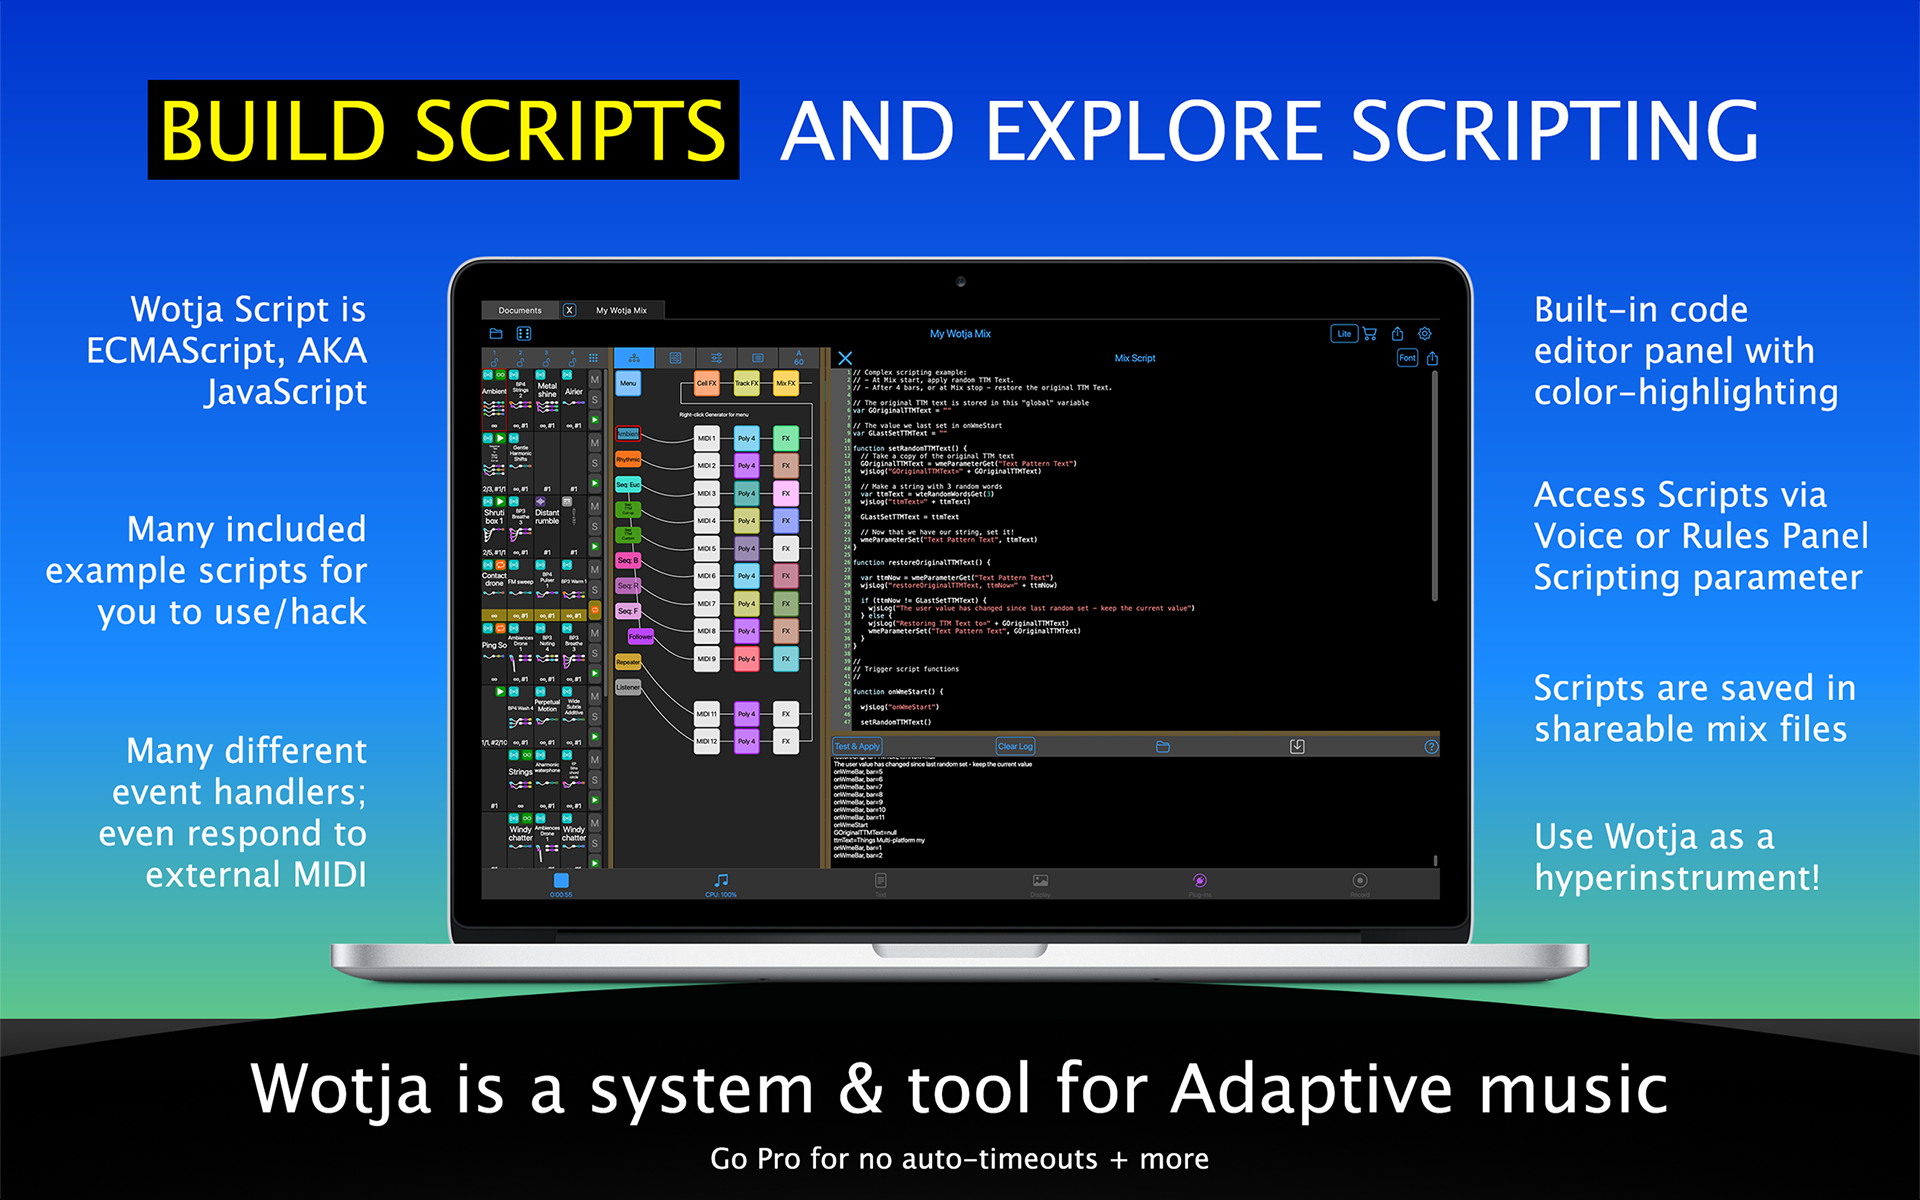Click the code editor vertical scrollbar

1435,485
